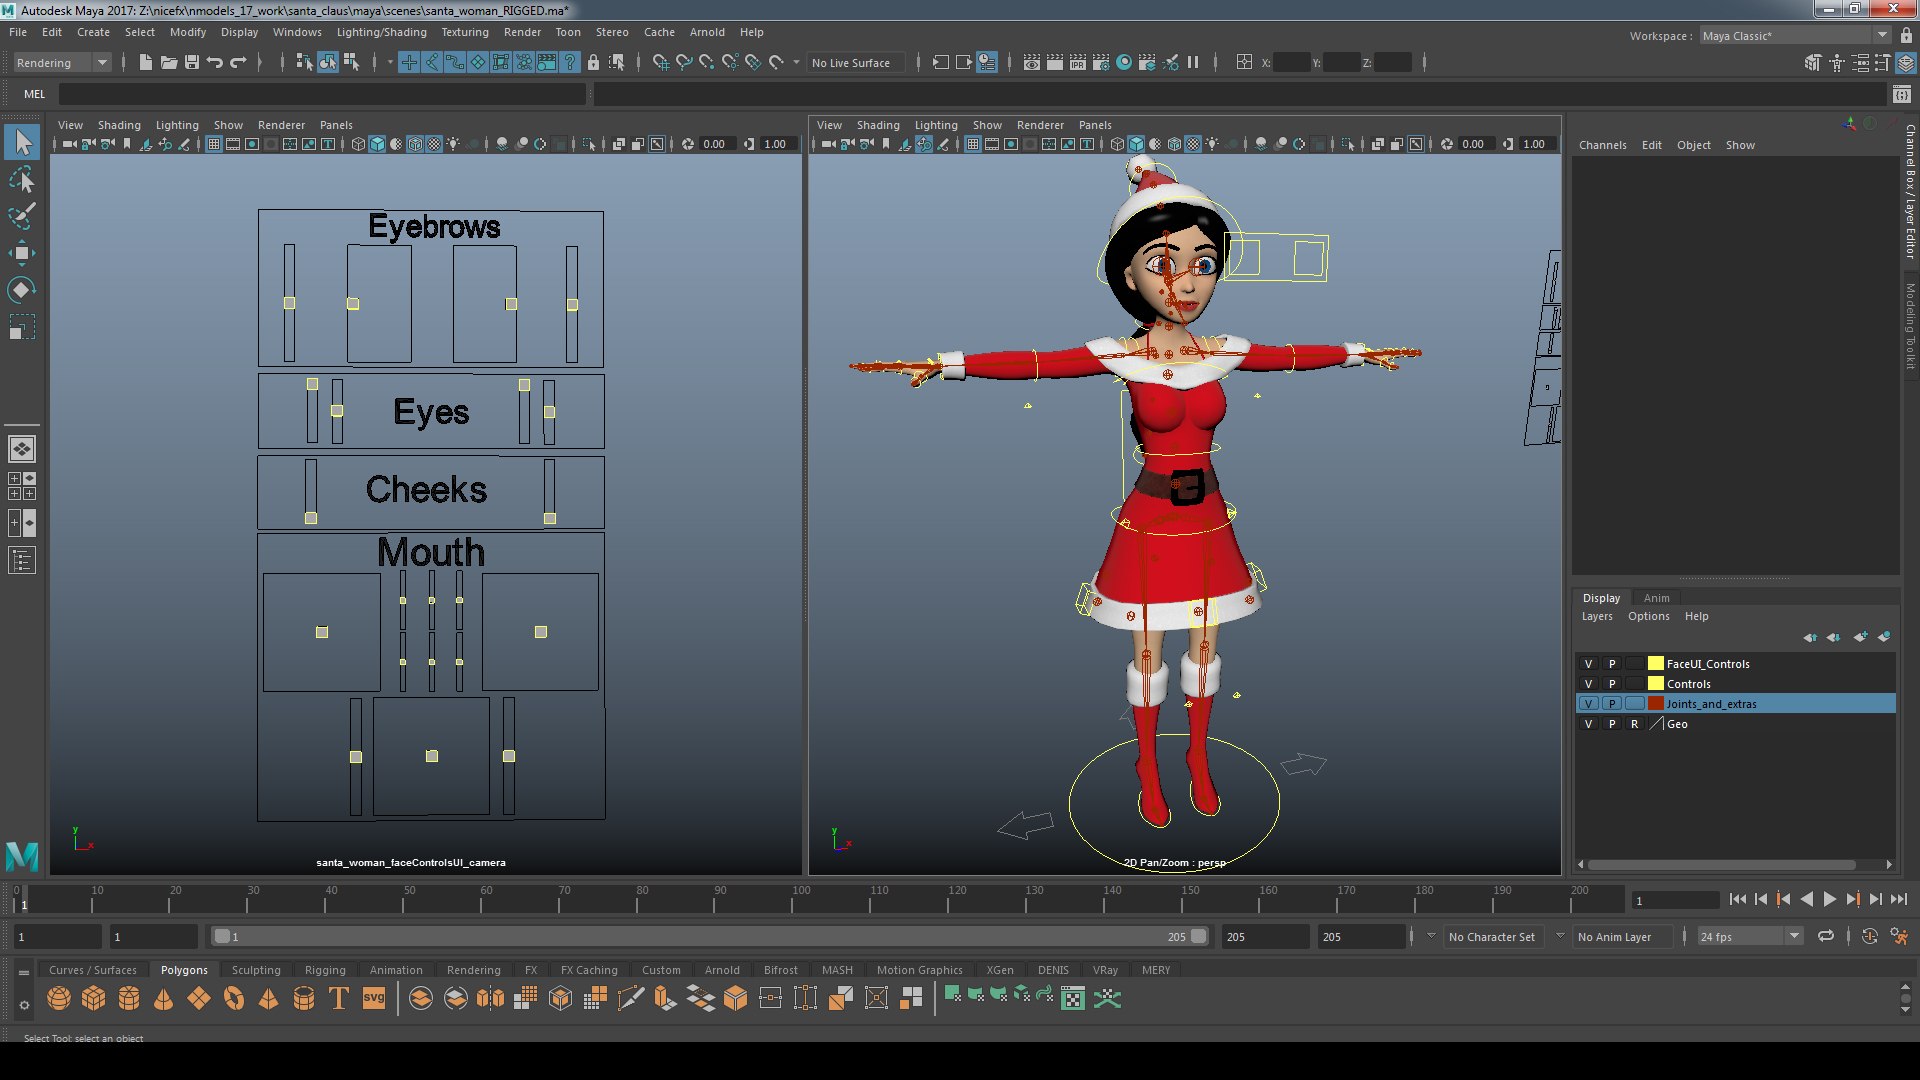The image size is (1920, 1080).
Task: Activate the Move tool in toolbox
Action: (x=22, y=252)
